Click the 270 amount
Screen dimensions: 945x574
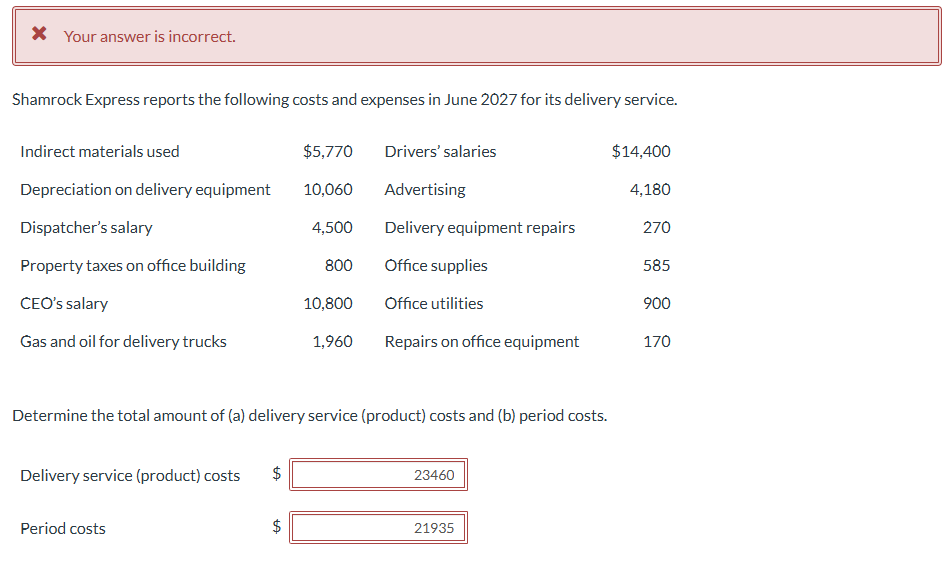point(657,227)
